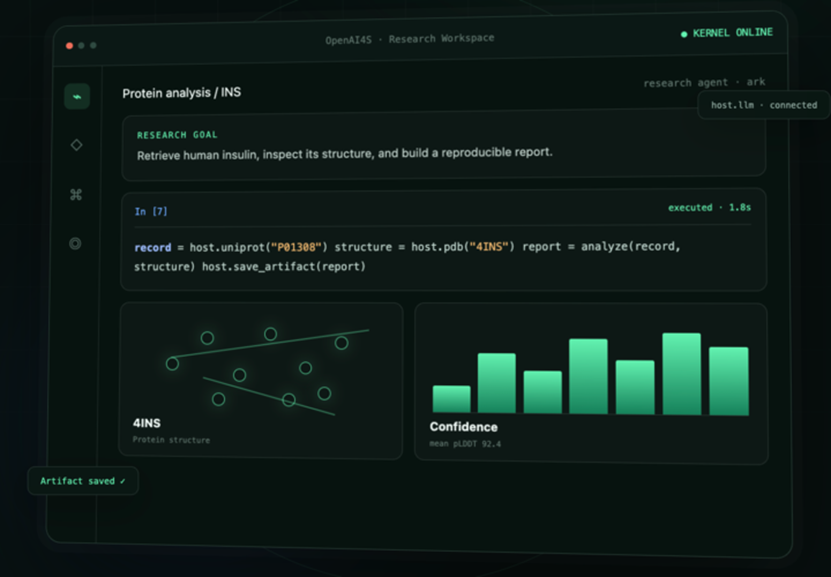Click the executed · 1.8s status
This screenshot has height=577, width=831.
click(709, 207)
